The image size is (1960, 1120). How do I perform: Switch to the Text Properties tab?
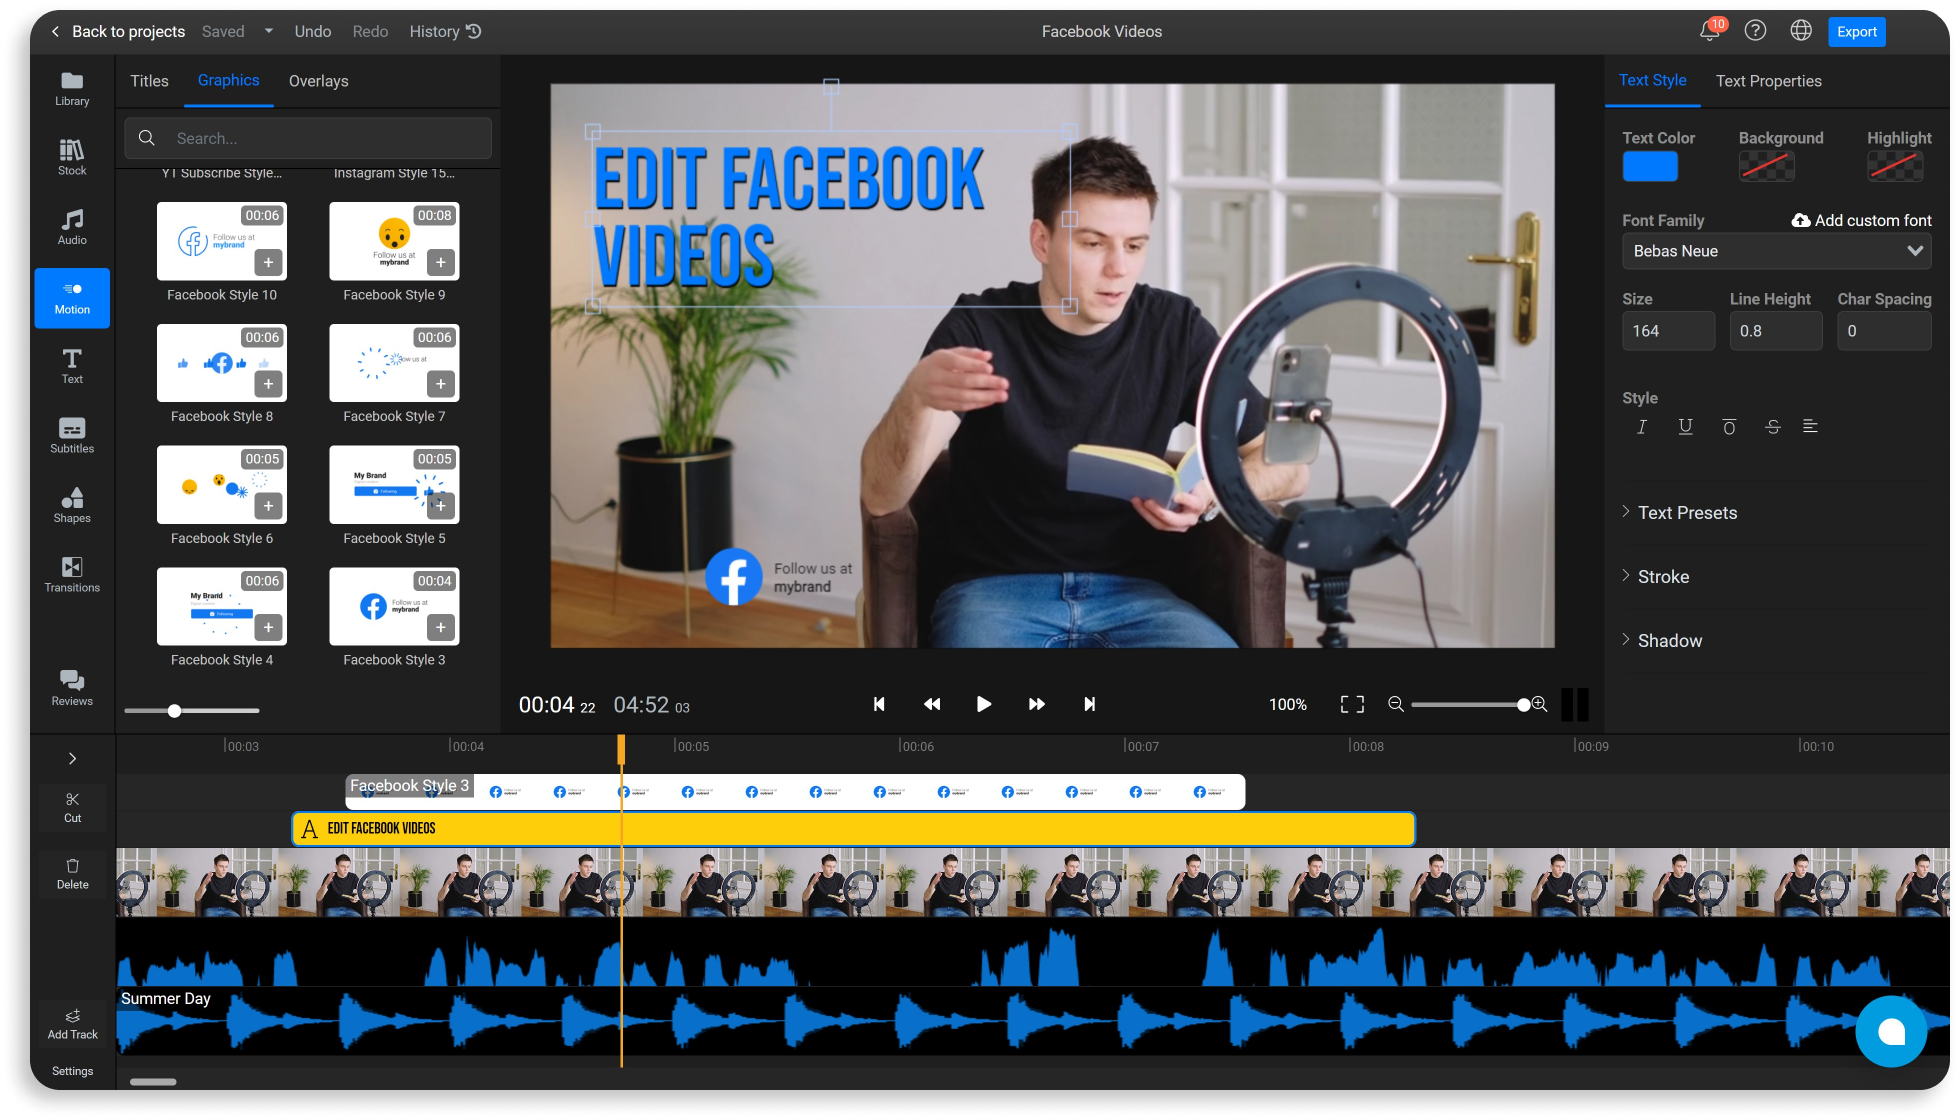pos(1769,81)
